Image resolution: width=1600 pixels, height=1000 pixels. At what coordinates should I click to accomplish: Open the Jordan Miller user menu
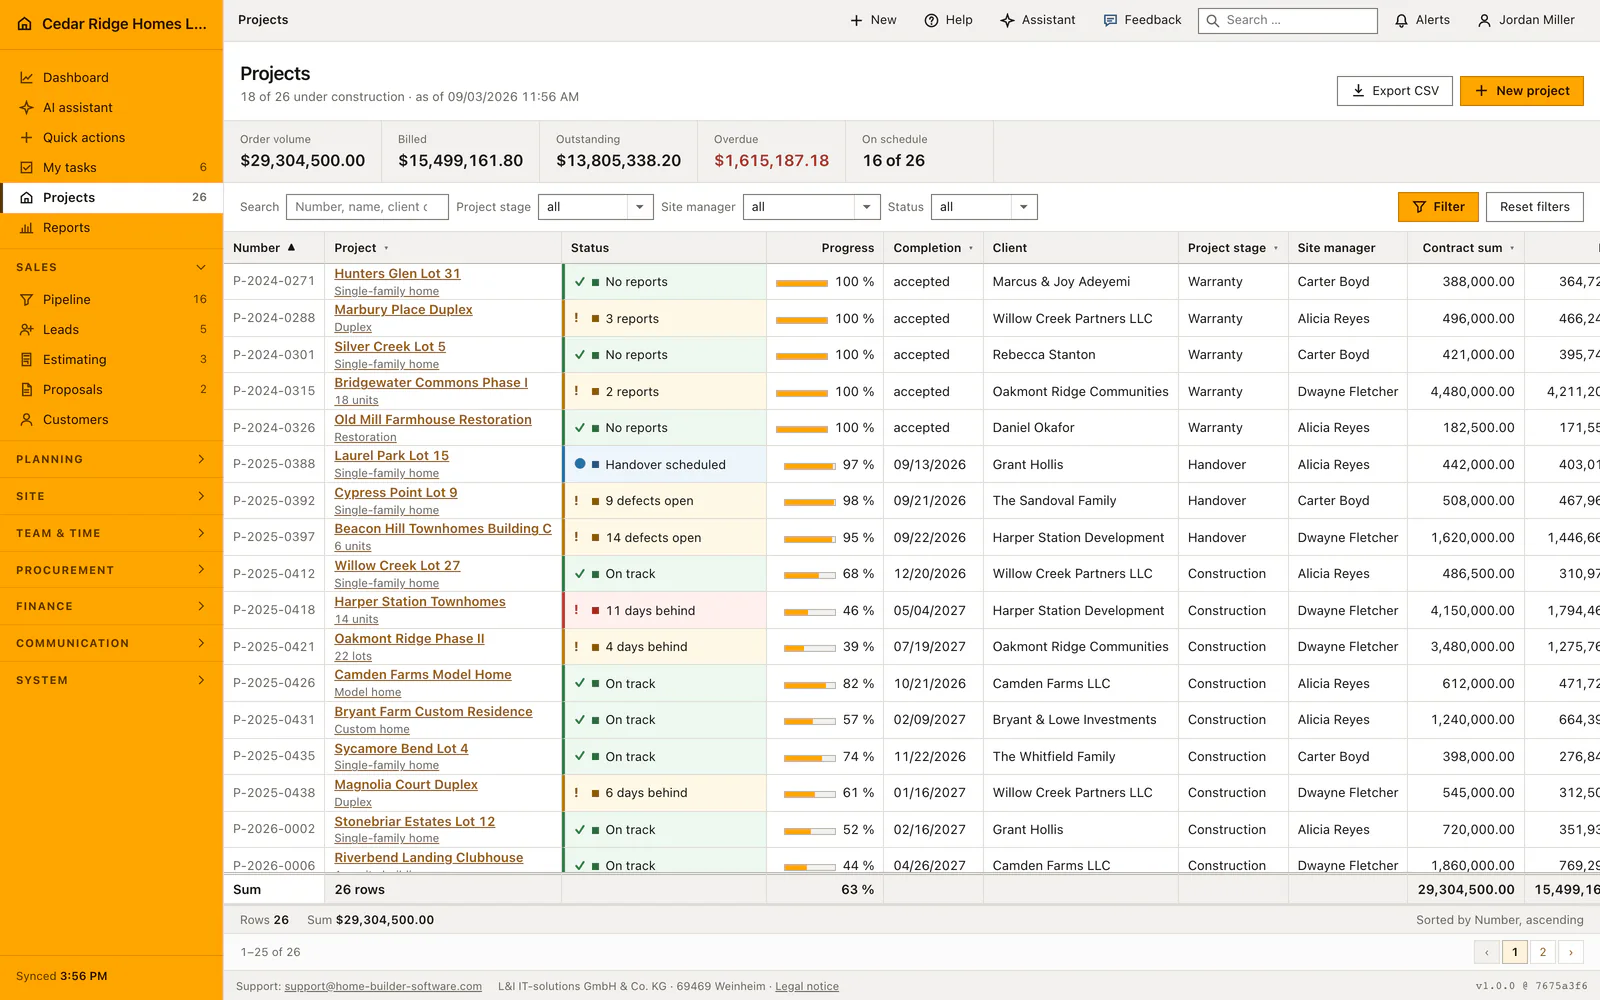click(x=1526, y=20)
